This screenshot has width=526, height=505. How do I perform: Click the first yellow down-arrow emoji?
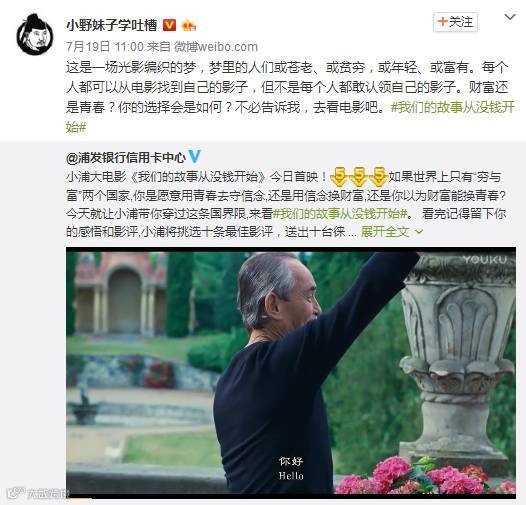click(x=339, y=176)
